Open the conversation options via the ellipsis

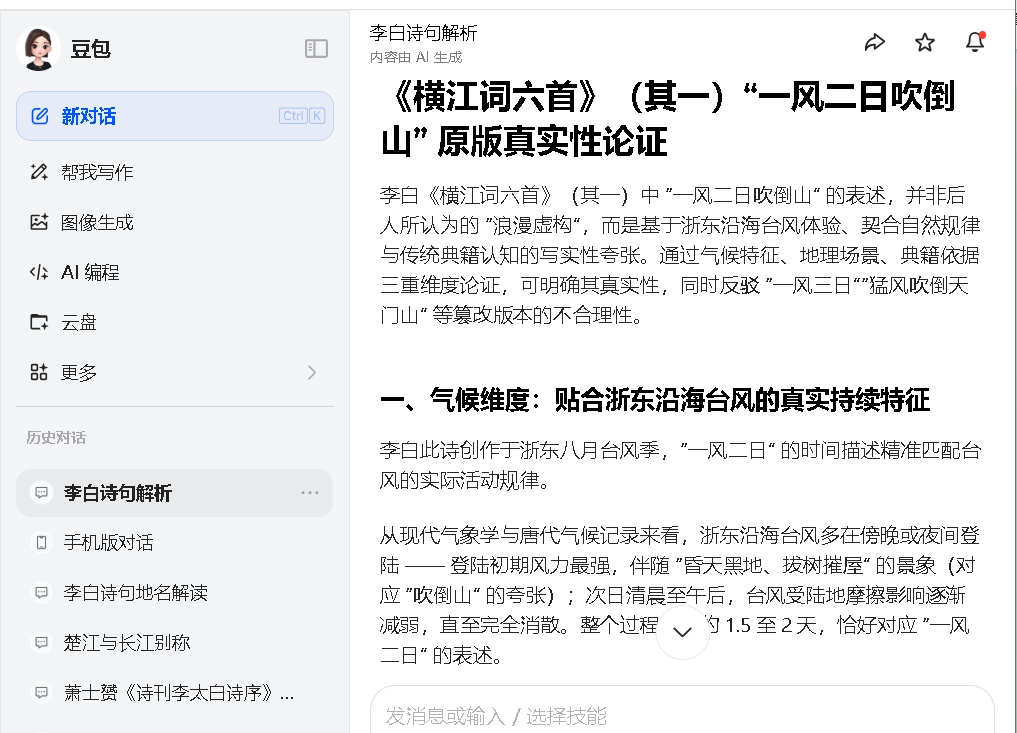[311, 492]
